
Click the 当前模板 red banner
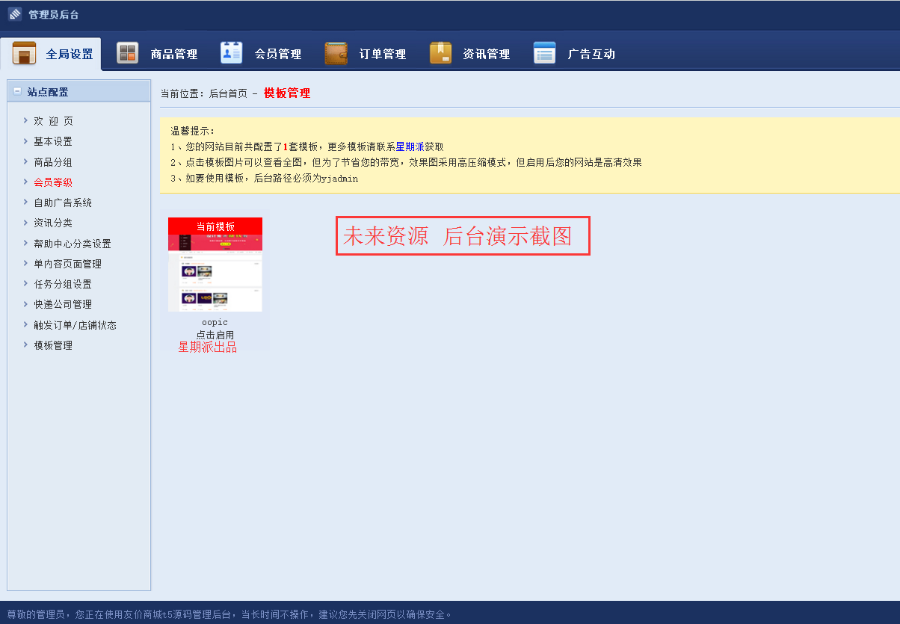click(x=215, y=226)
